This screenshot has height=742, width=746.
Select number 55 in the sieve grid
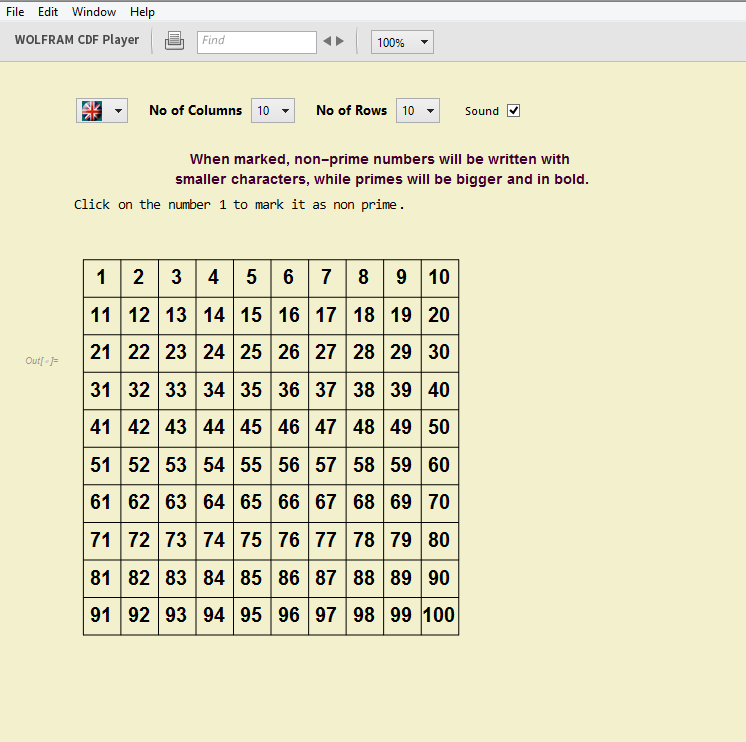click(x=251, y=466)
